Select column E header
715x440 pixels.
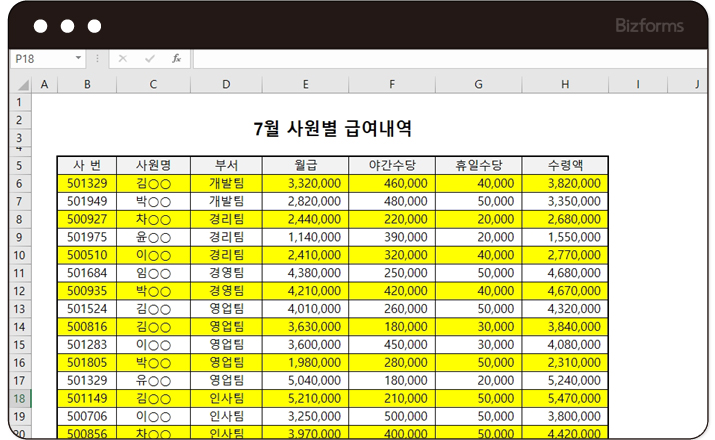pos(305,85)
